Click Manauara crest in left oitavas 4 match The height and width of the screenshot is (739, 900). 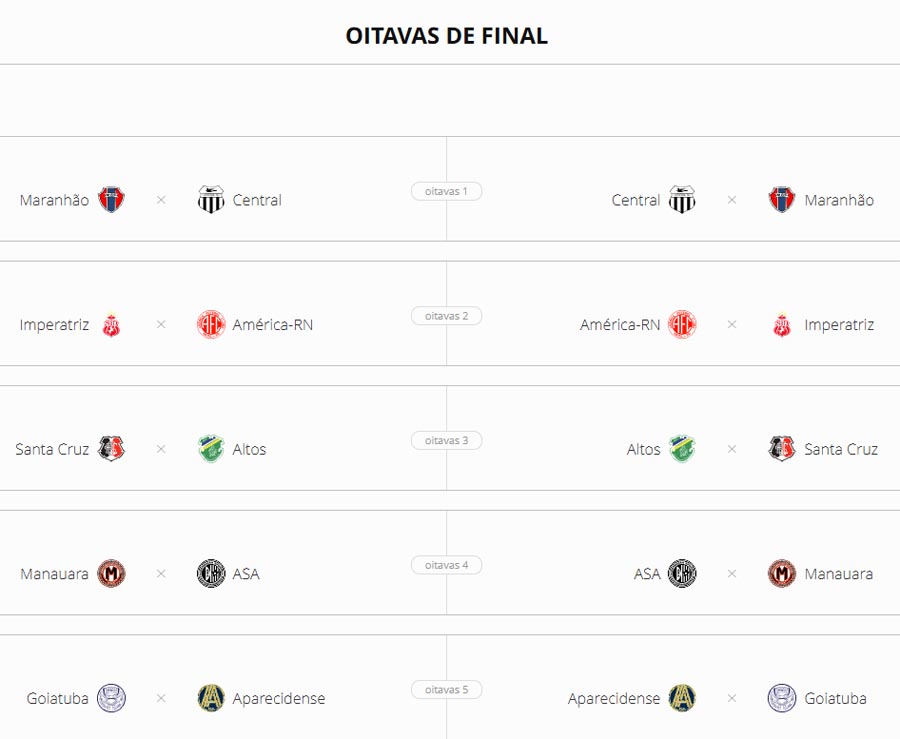click(111, 573)
